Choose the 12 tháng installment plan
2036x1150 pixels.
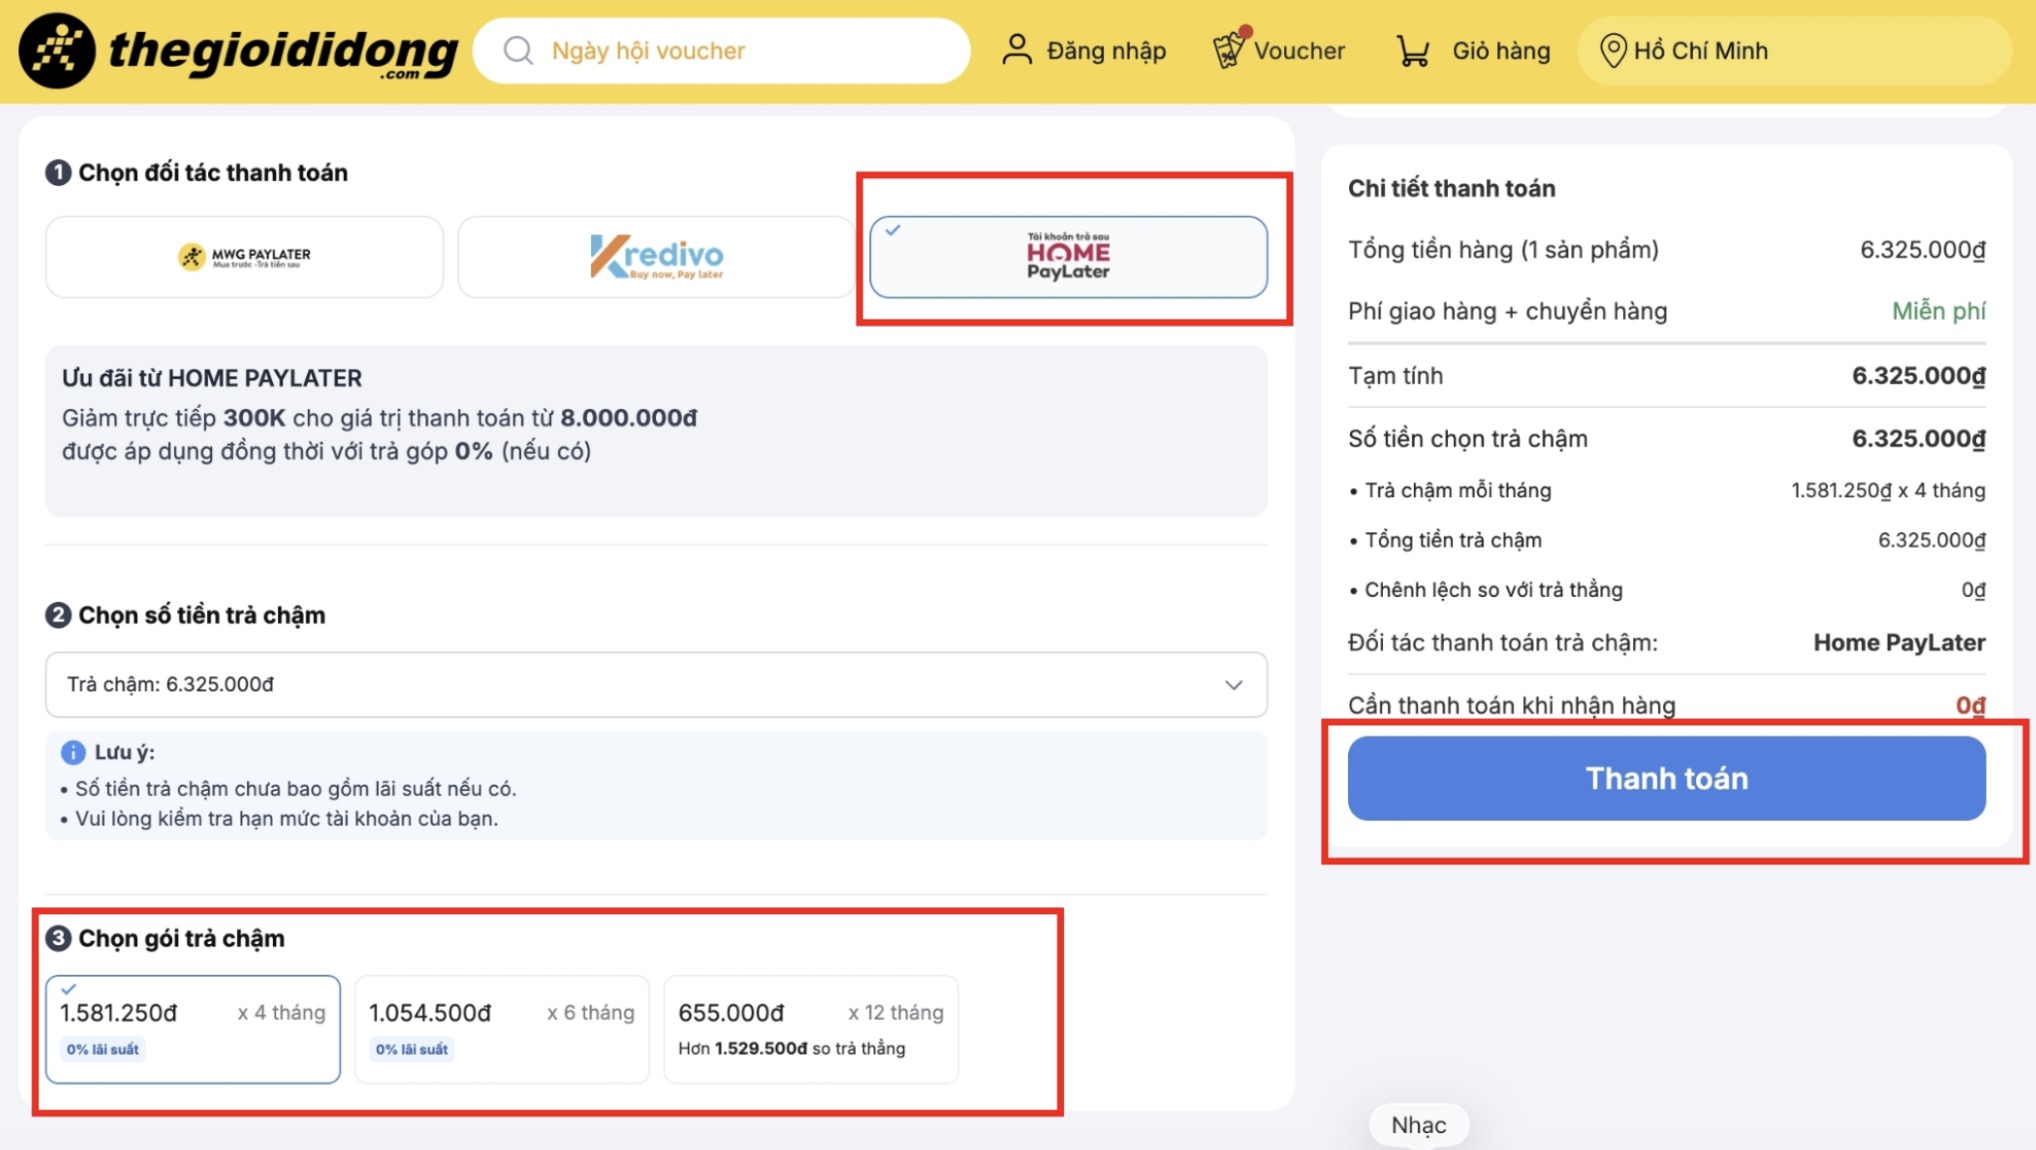tap(811, 1029)
